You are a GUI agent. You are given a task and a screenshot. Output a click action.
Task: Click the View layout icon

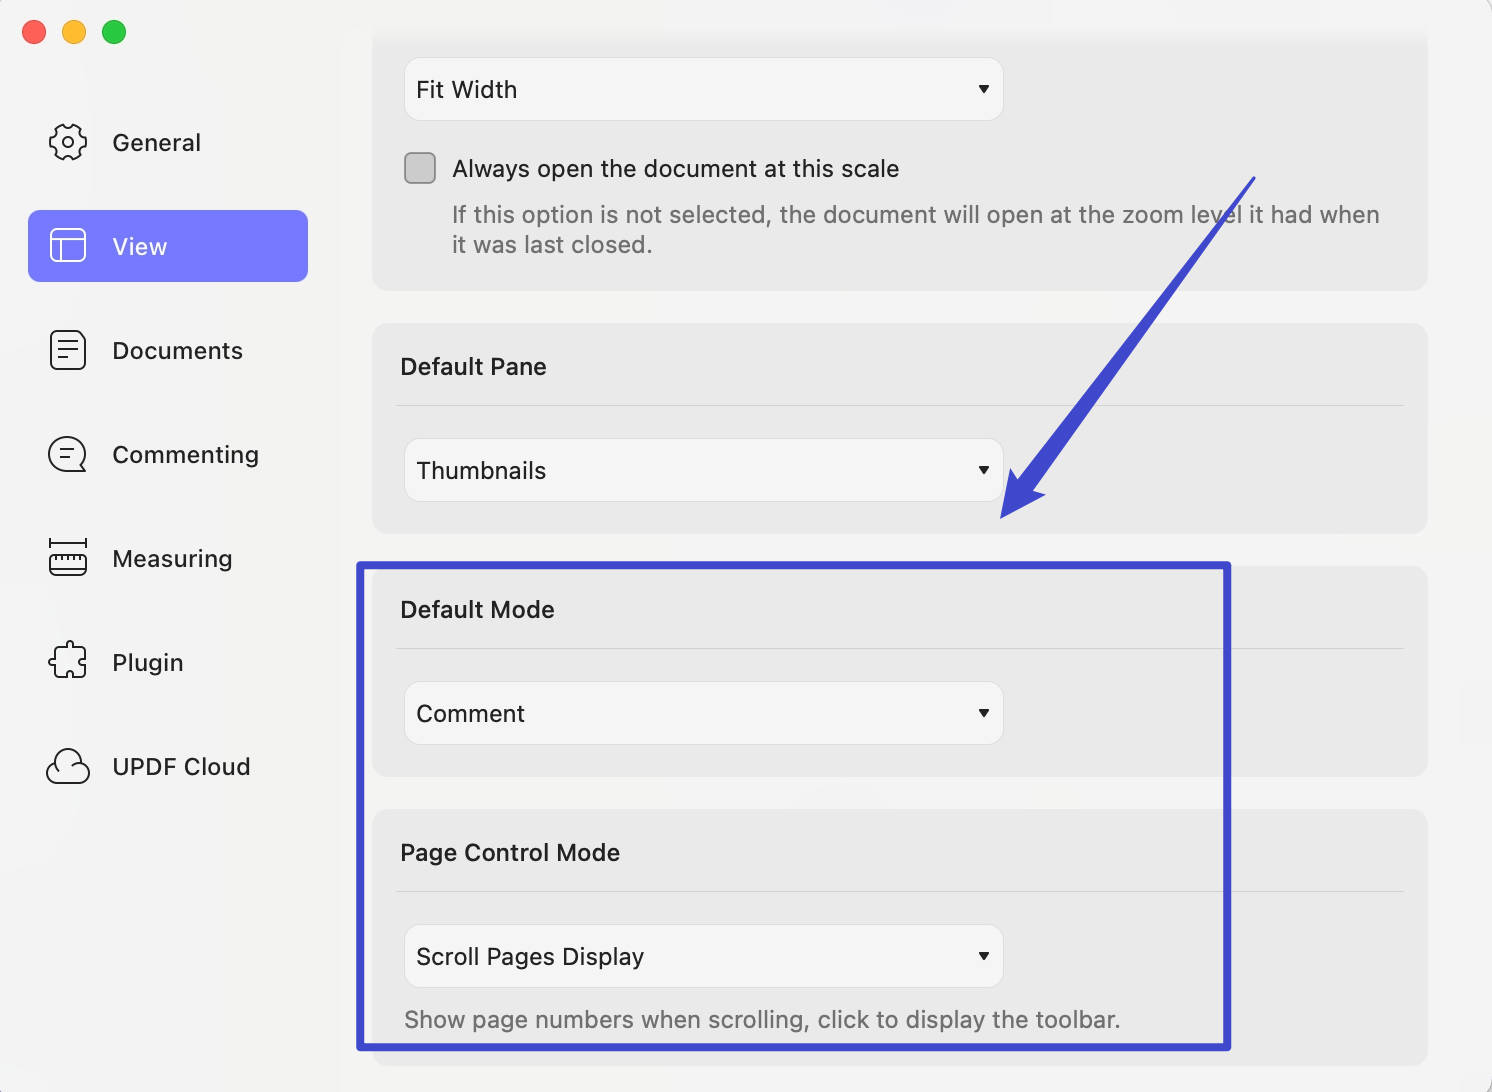(68, 245)
